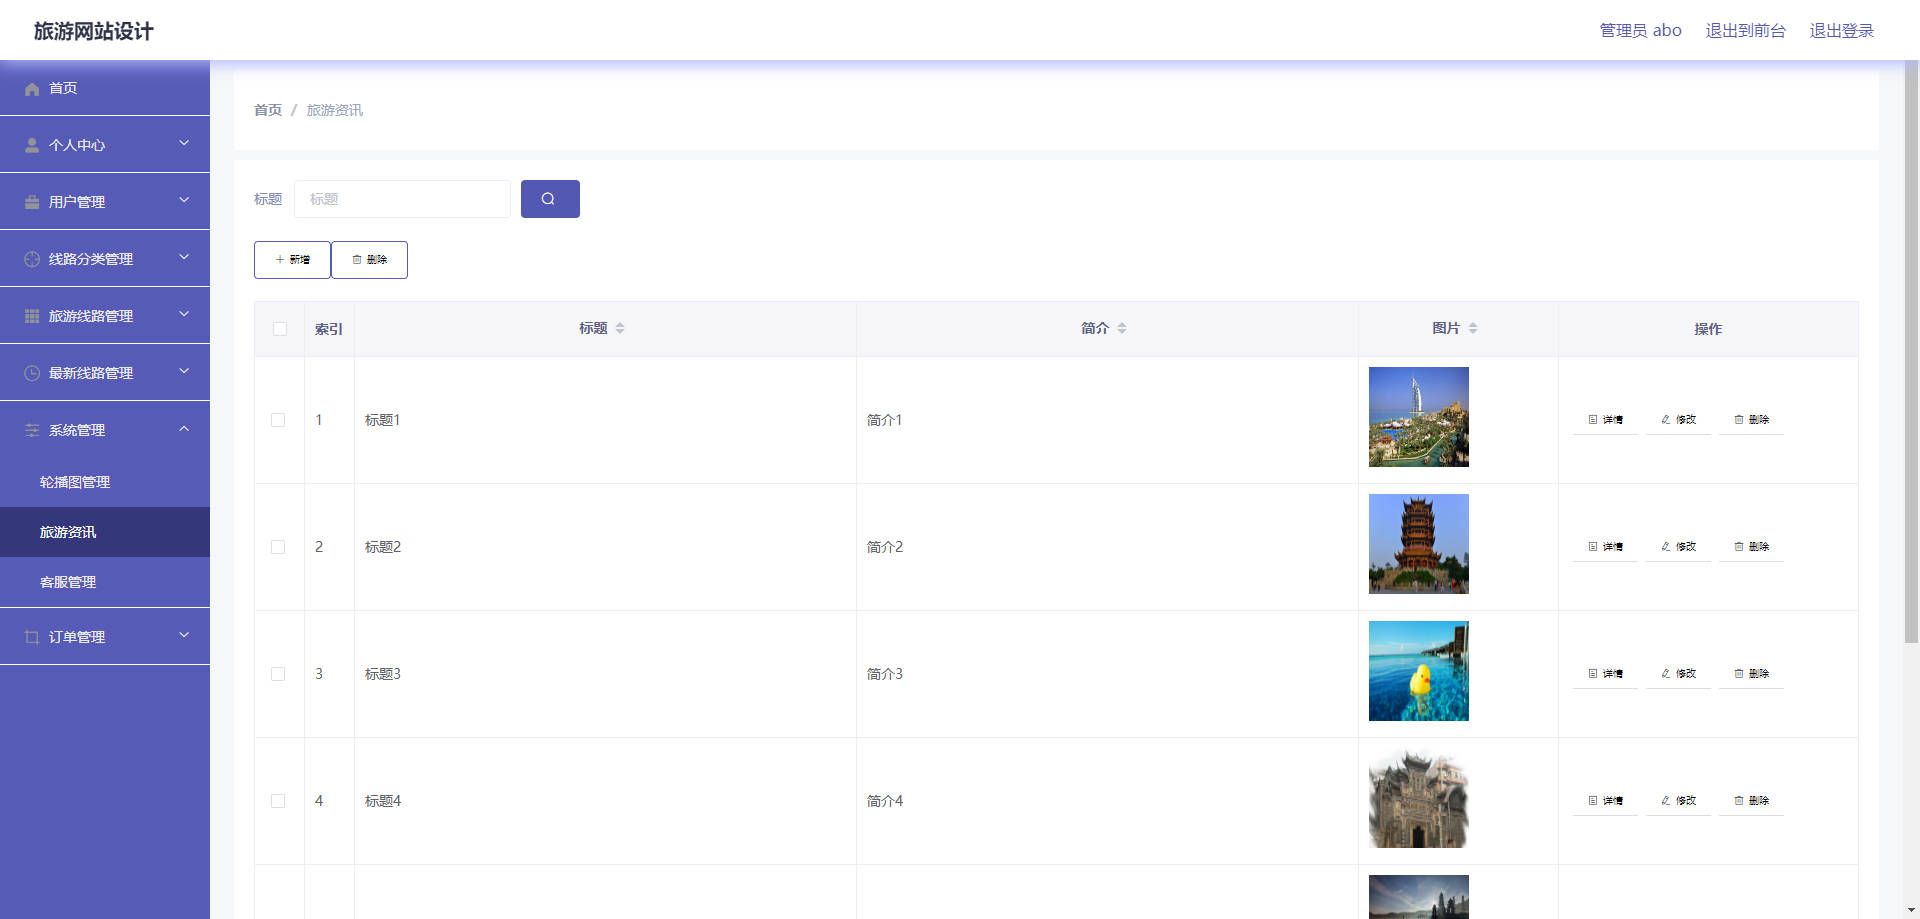
Task: Expand the 线路分类管理 menu chevron
Action: pyautogui.click(x=184, y=257)
